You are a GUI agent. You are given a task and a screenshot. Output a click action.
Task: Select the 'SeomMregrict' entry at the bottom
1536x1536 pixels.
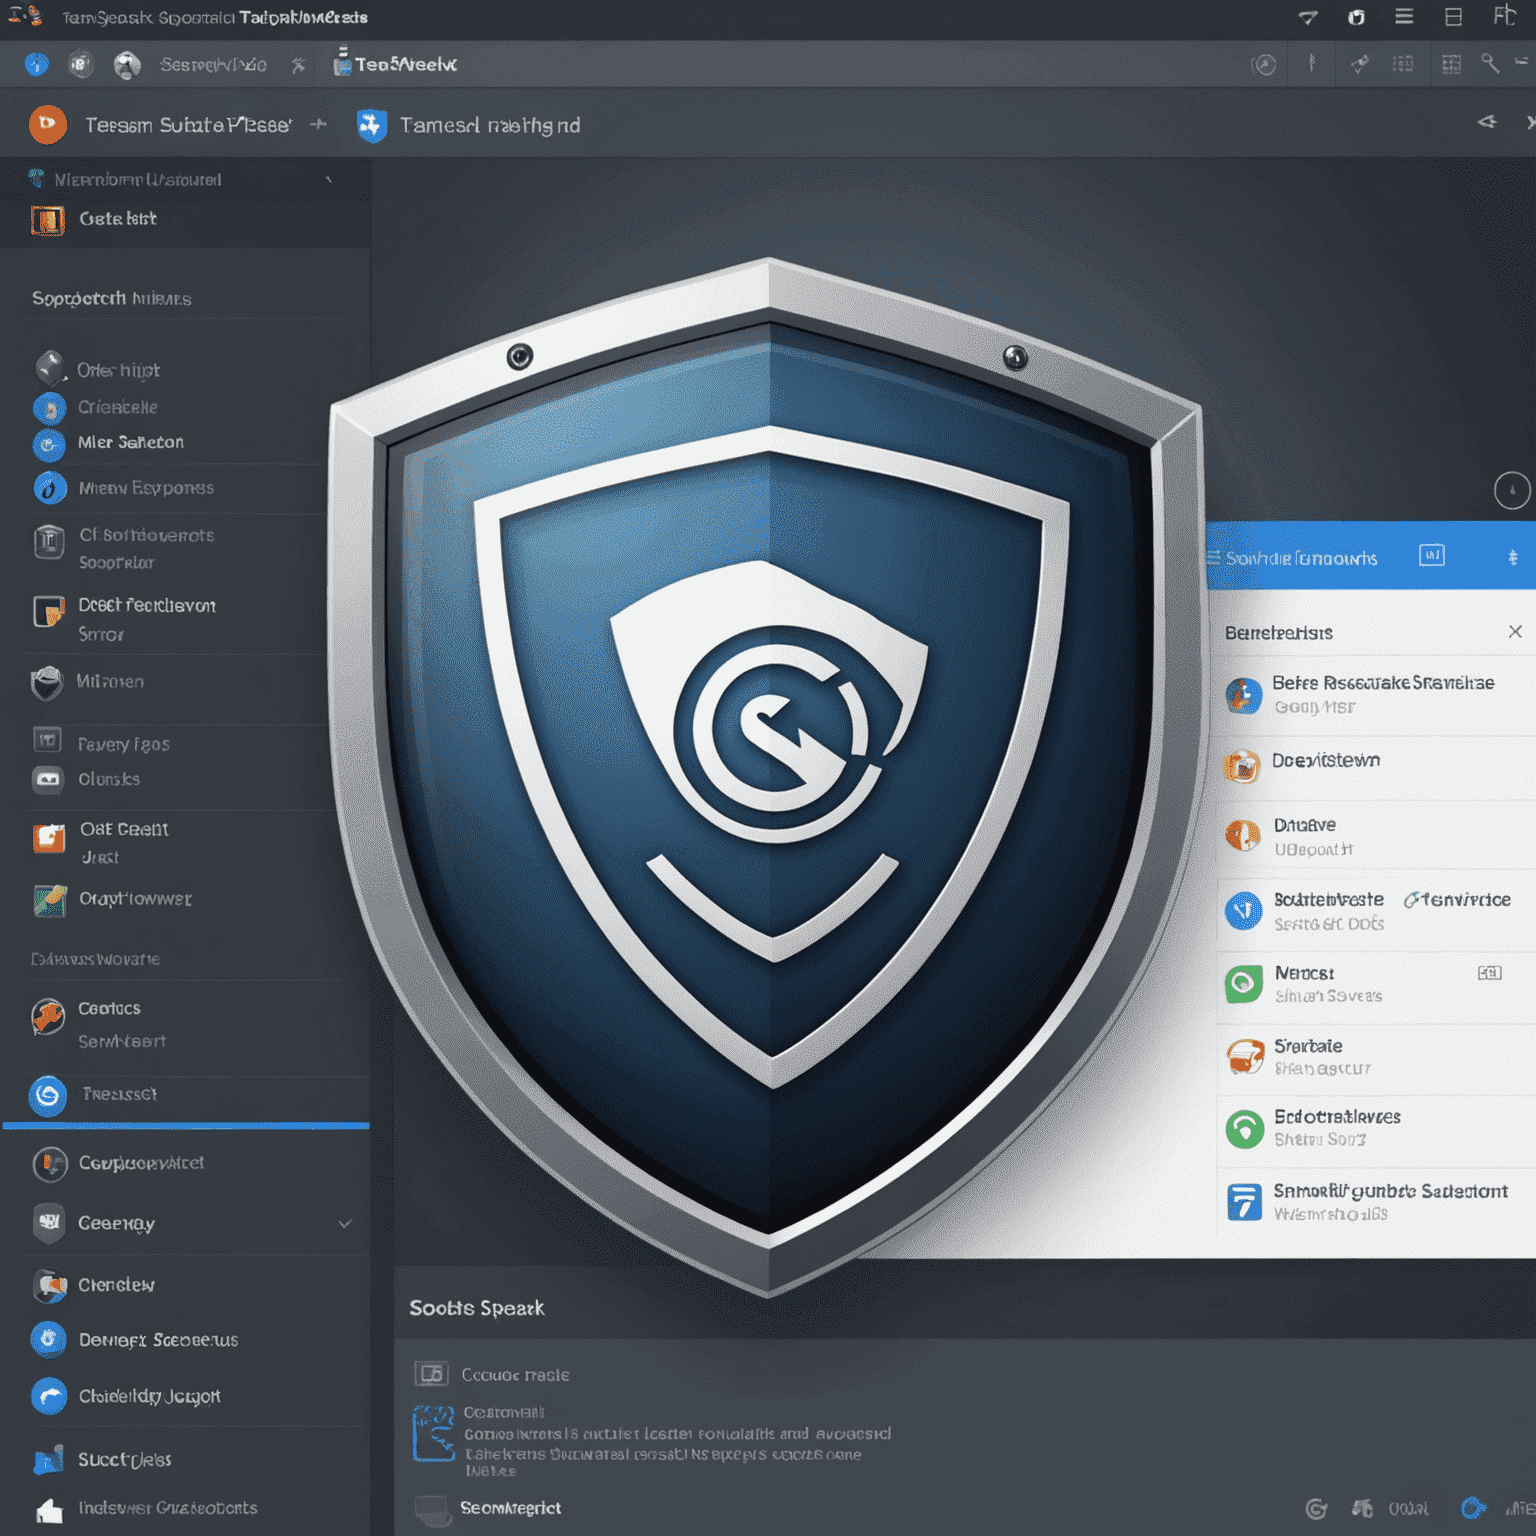pyautogui.click(x=510, y=1508)
